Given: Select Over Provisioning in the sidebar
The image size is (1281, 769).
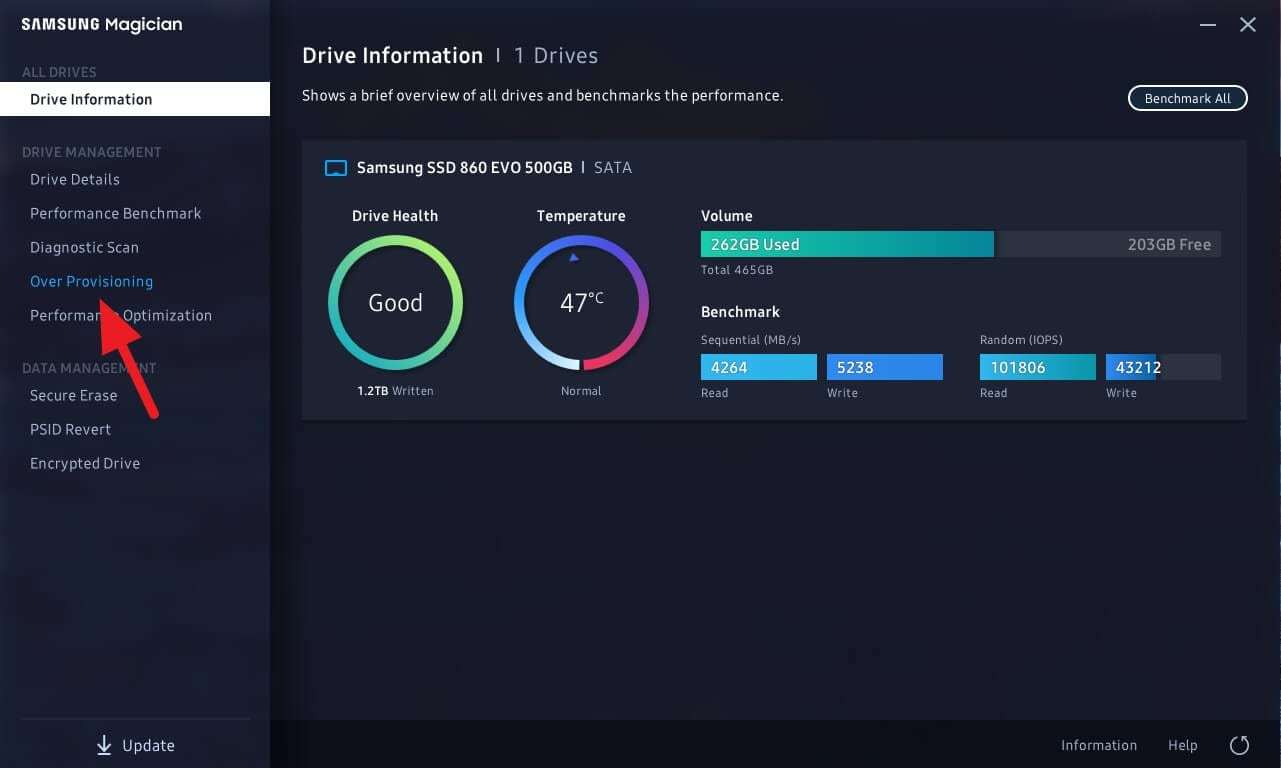Looking at the screenshot, I should (x=91, y=281).
